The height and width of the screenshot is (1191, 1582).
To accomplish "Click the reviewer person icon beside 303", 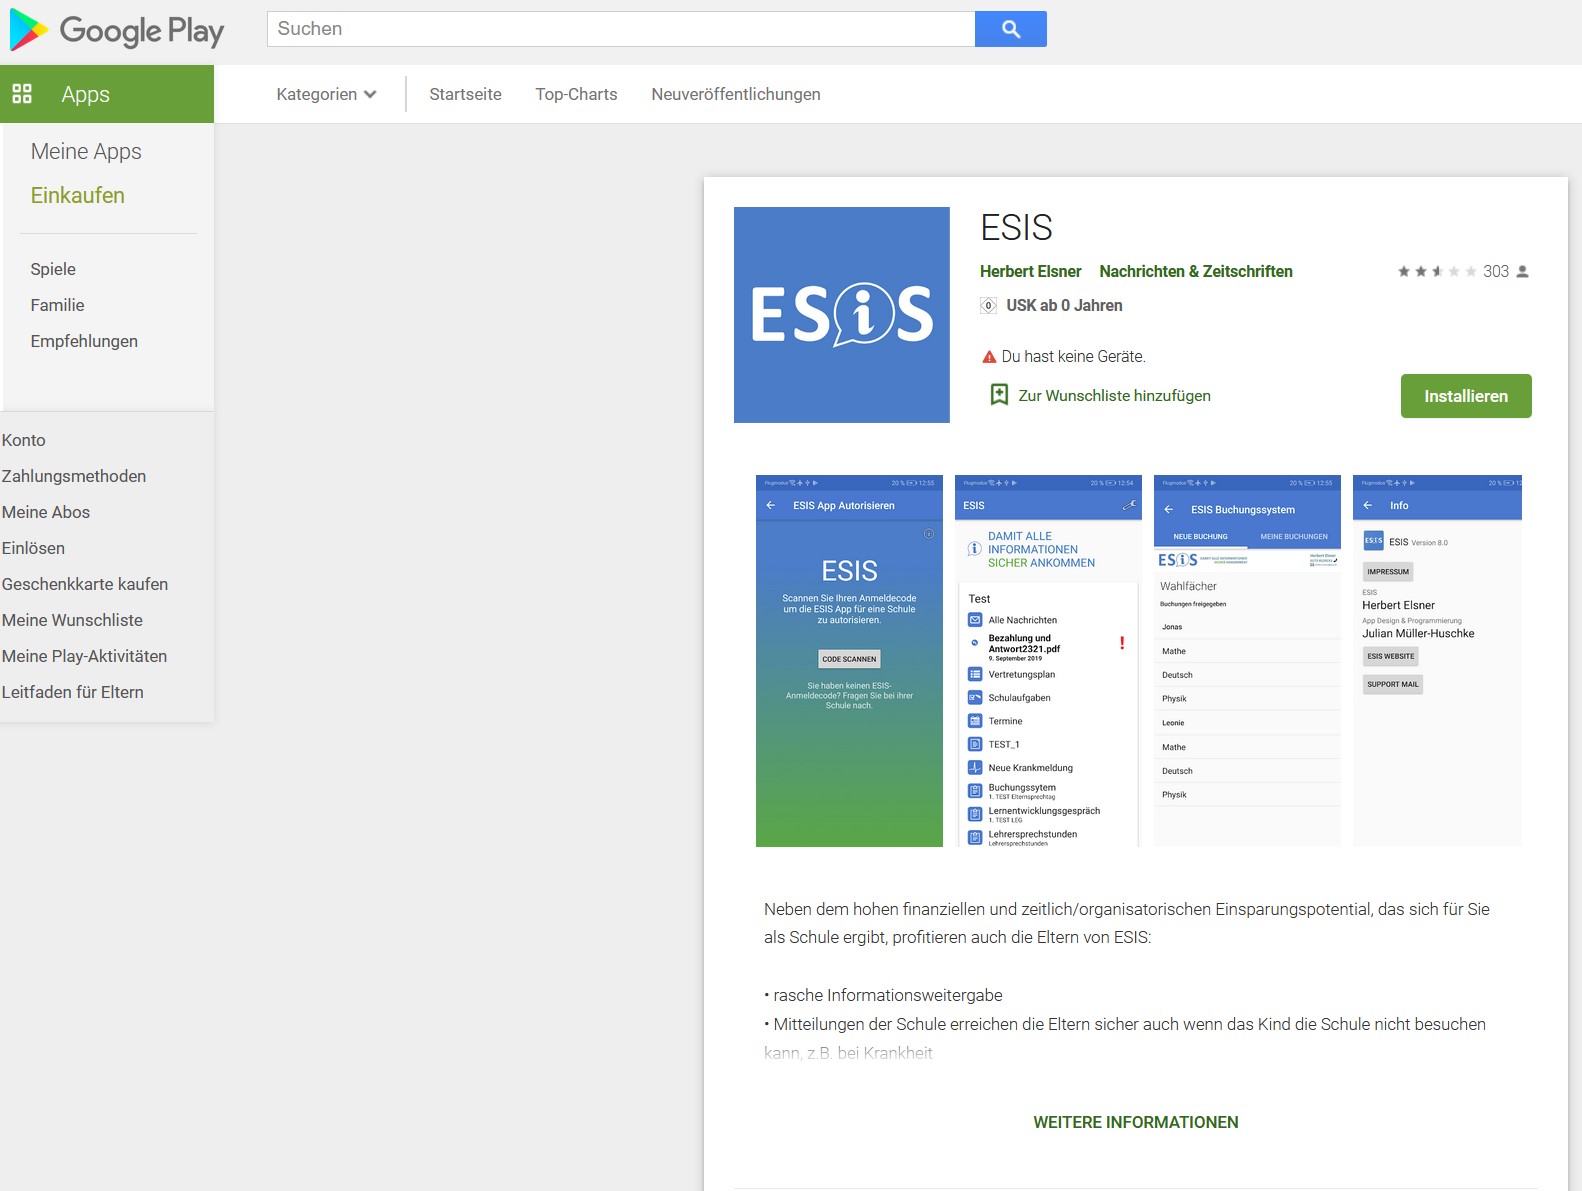I will tap(1523, 272).
